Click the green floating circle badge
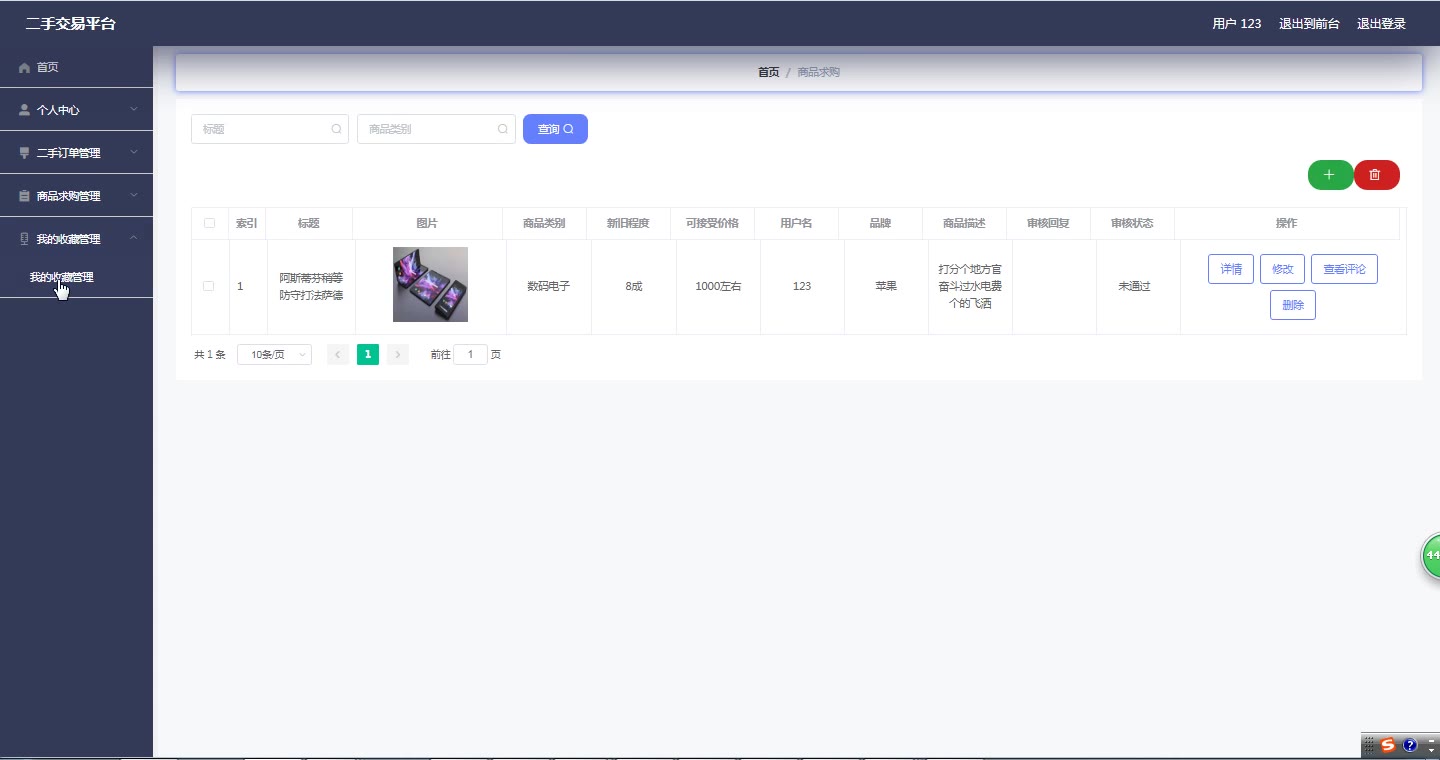 point(1431,555)
